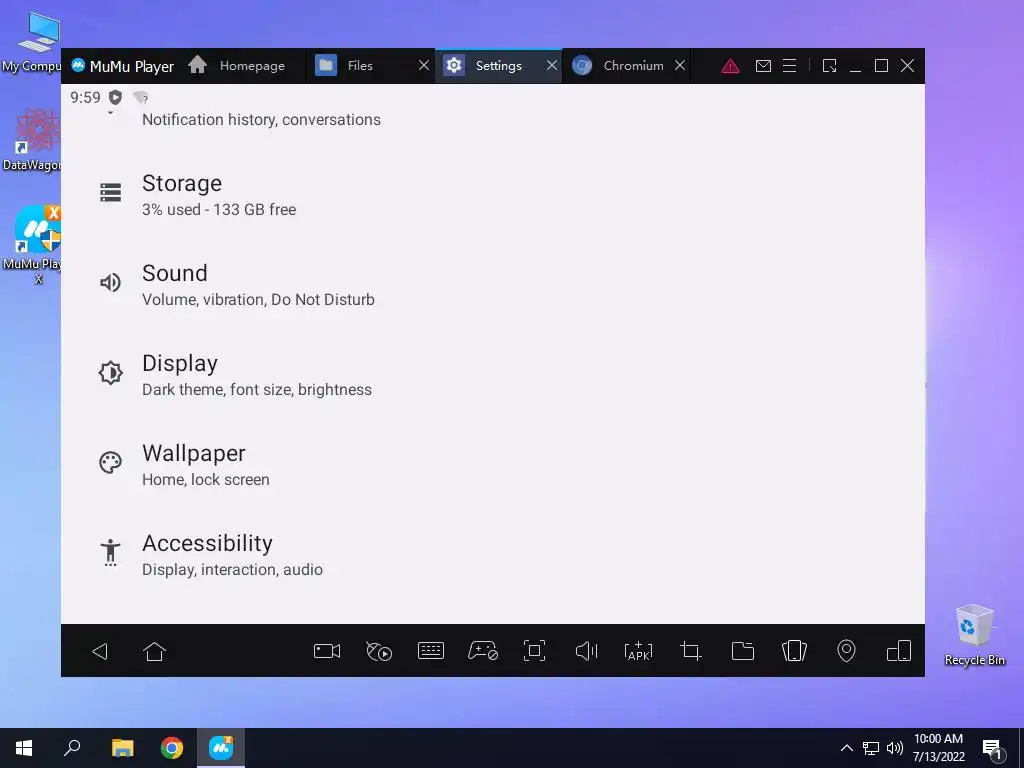Show hidden system tray icons
The height and width of the screenshot is (768, 1024).
(846, 748)
